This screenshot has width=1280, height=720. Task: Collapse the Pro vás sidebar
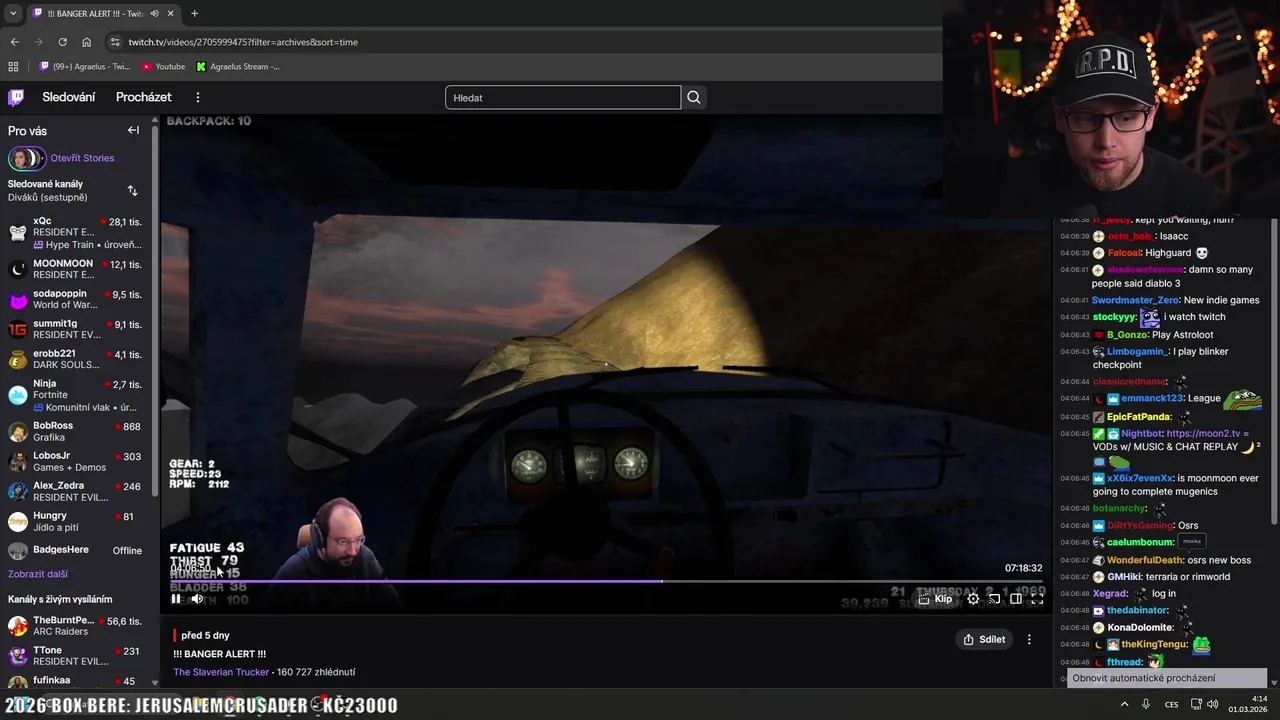pos(133,130)
